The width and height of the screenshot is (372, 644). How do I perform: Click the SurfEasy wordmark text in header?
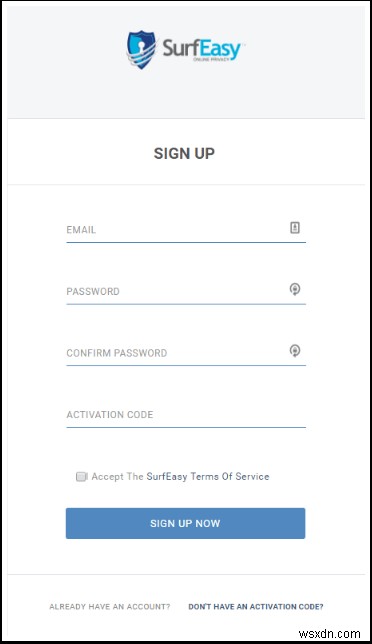click(x=201, y=48)
